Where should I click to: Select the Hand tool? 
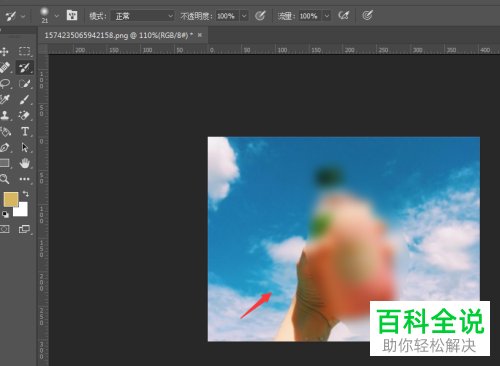(x=25, y=163)
